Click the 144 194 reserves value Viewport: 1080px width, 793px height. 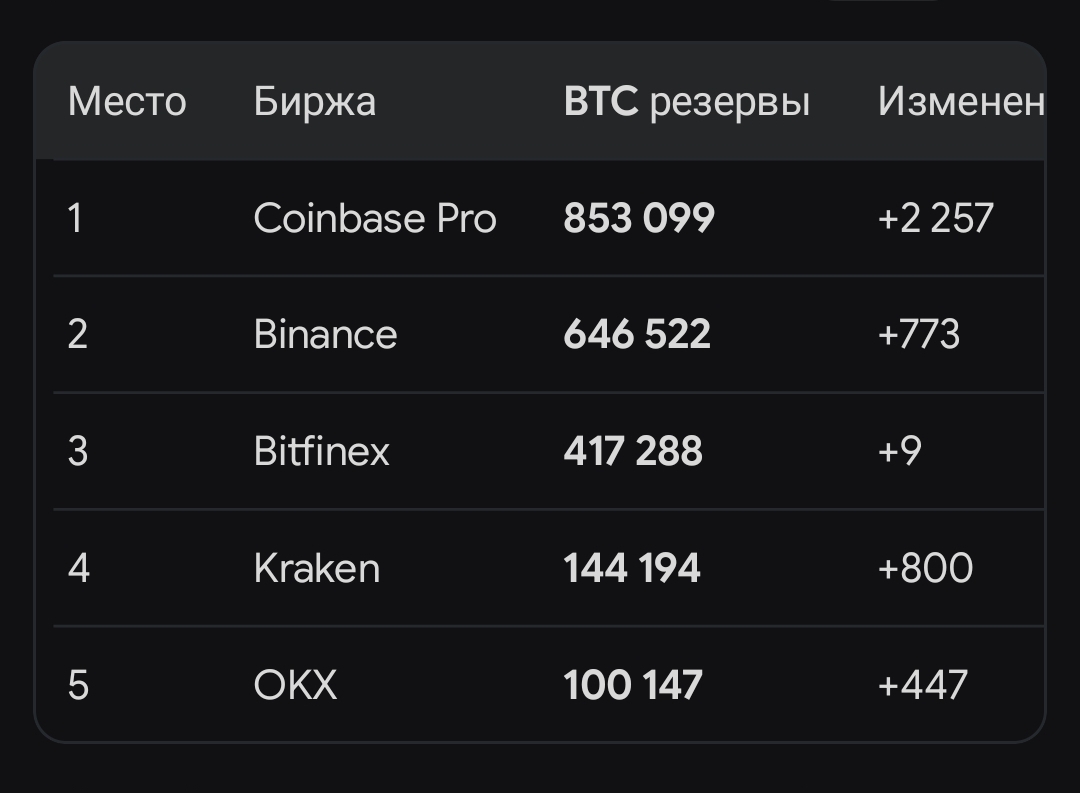[632, 568]
